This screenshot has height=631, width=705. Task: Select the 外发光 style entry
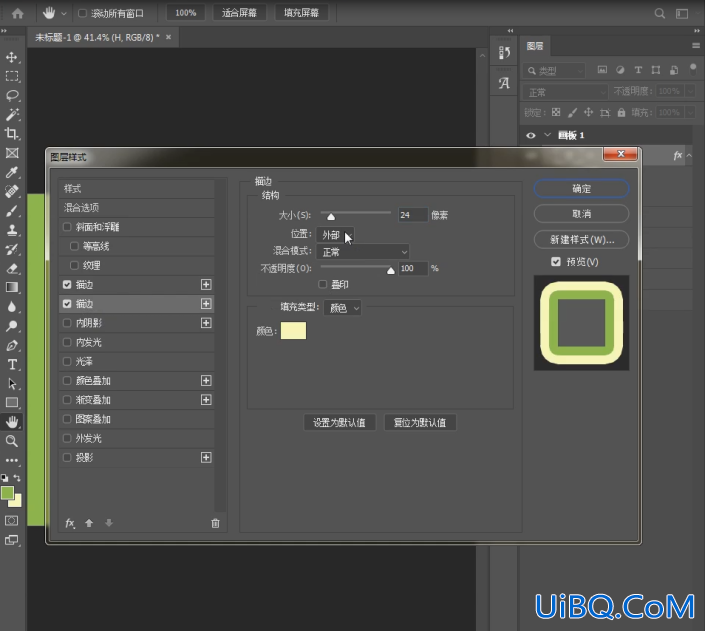click(136, 438)
